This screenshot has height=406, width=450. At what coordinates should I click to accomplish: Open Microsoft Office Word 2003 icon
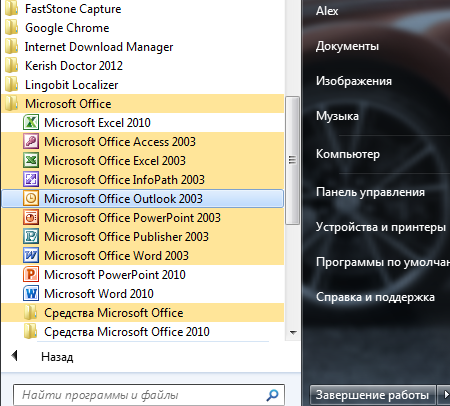click(31, 255)
